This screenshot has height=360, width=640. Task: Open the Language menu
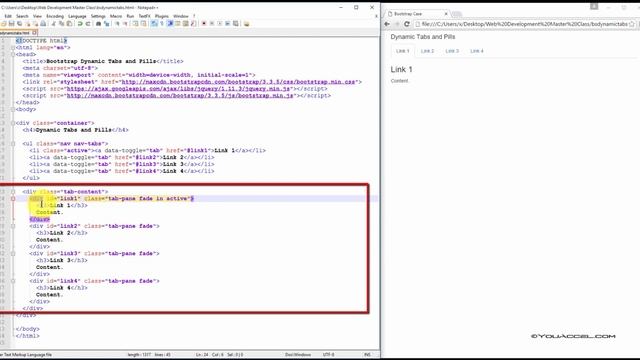pos(77,16)
